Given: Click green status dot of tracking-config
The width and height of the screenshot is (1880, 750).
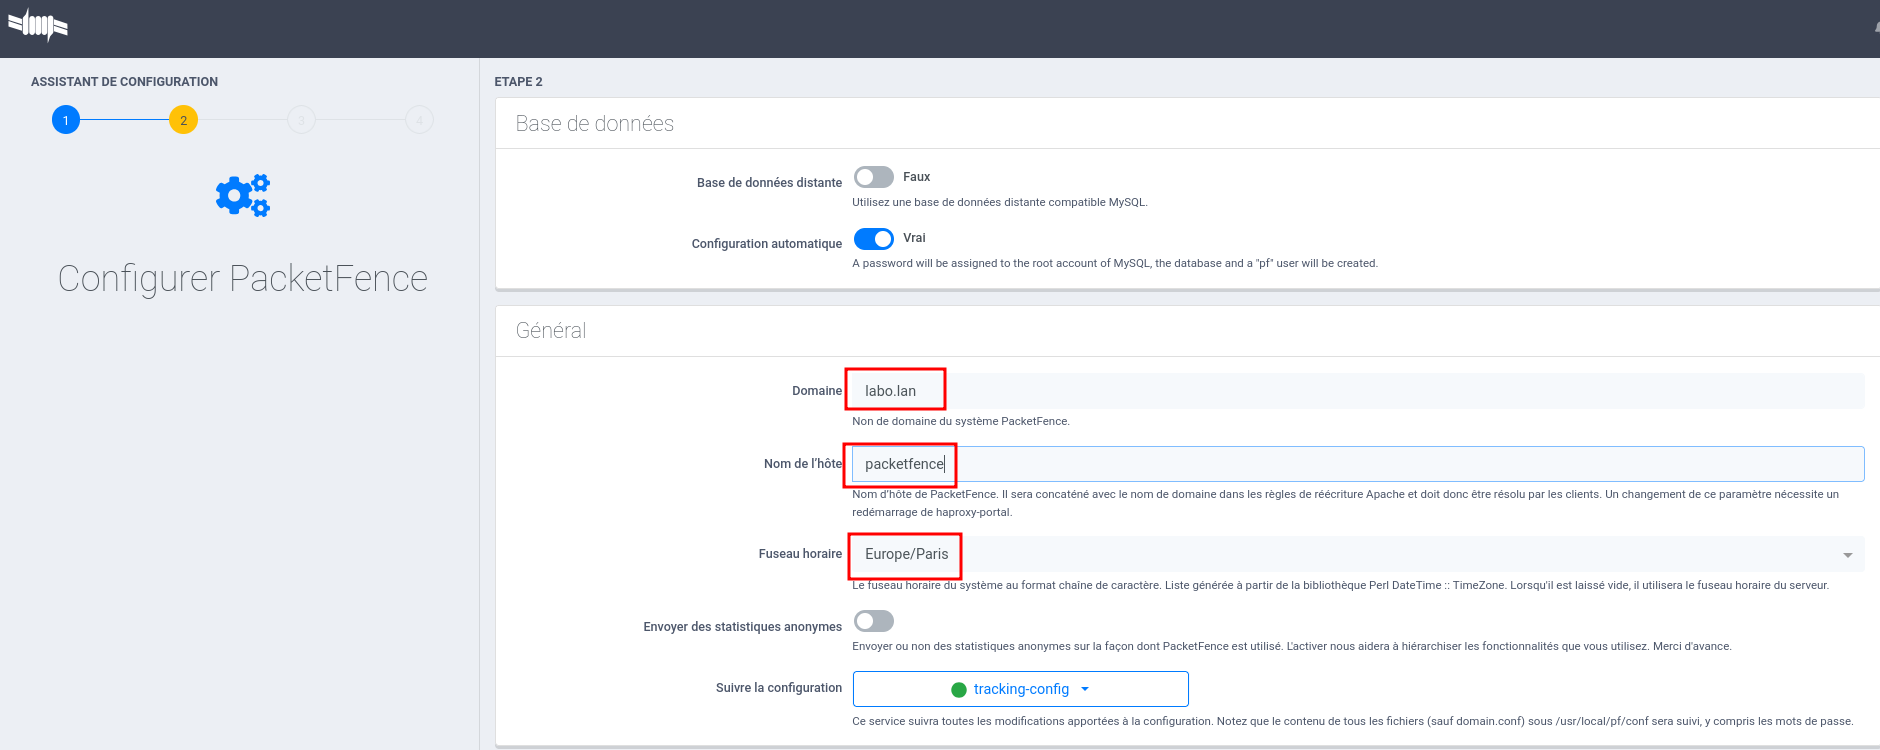Looking at the screenshot, I should click(959, 689).
